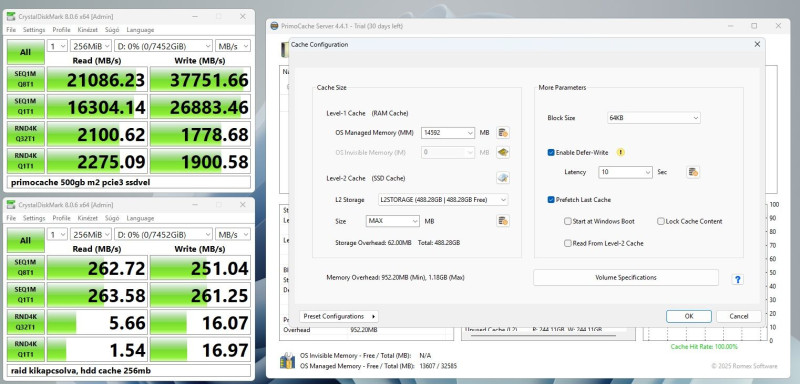
Task: Click blue help question mark icon
Action: click(x=737, y=279)
